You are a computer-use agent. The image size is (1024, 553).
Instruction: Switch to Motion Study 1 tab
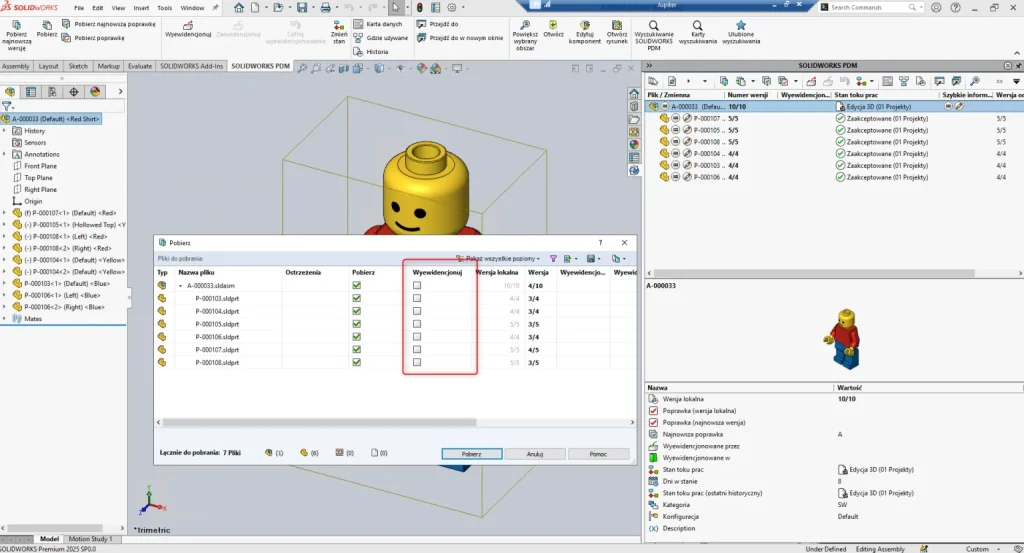(91, 539)
